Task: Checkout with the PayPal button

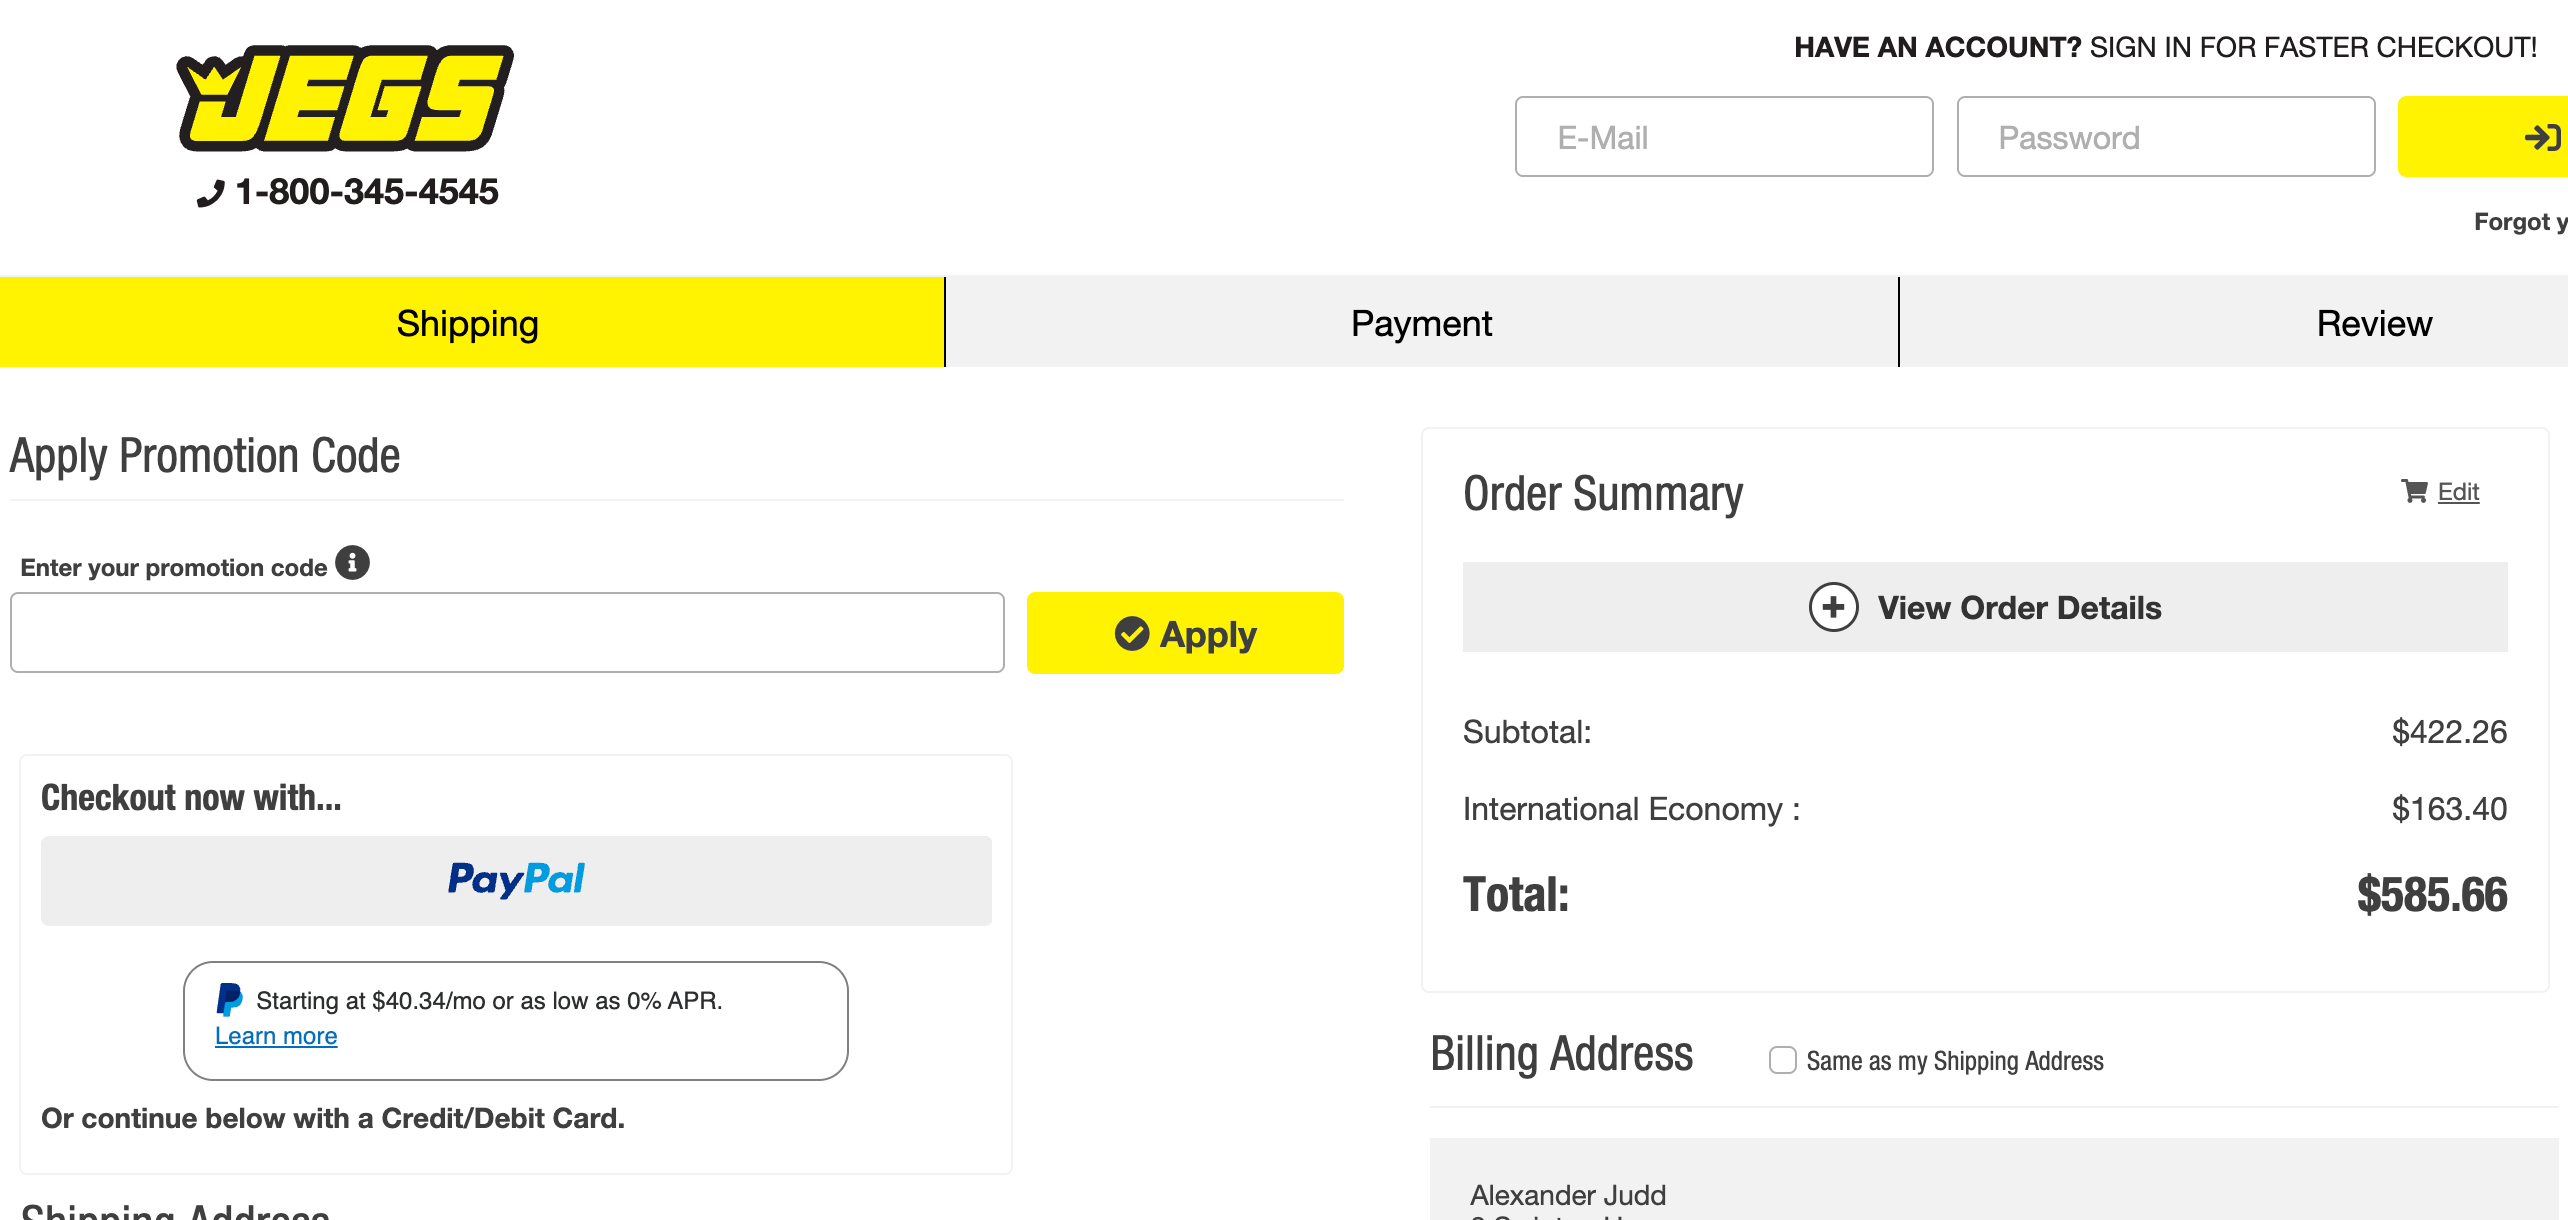Action: [x=516, y=880]
